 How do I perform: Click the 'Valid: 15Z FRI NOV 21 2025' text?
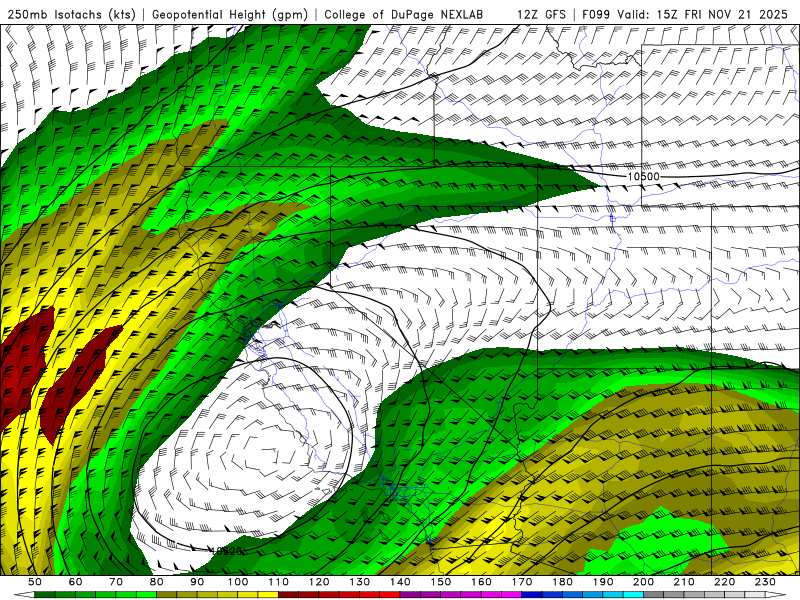click(x=702, y=15)
